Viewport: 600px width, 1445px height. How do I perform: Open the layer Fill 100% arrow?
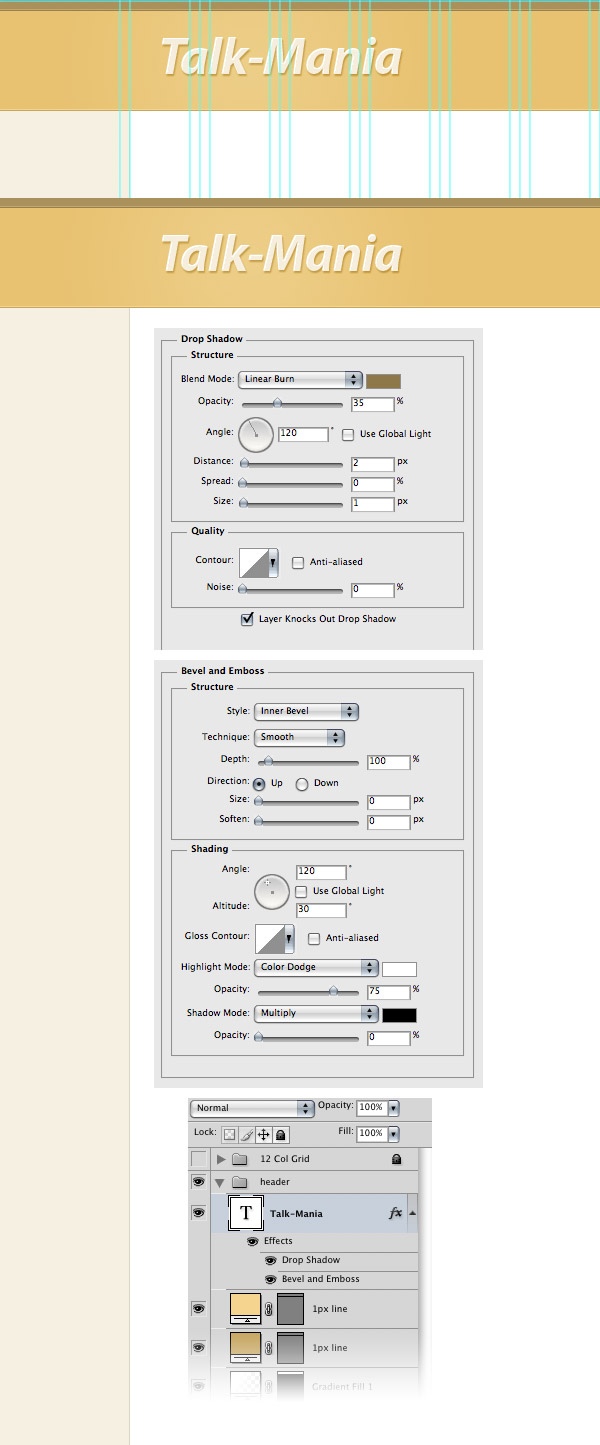393,1134
